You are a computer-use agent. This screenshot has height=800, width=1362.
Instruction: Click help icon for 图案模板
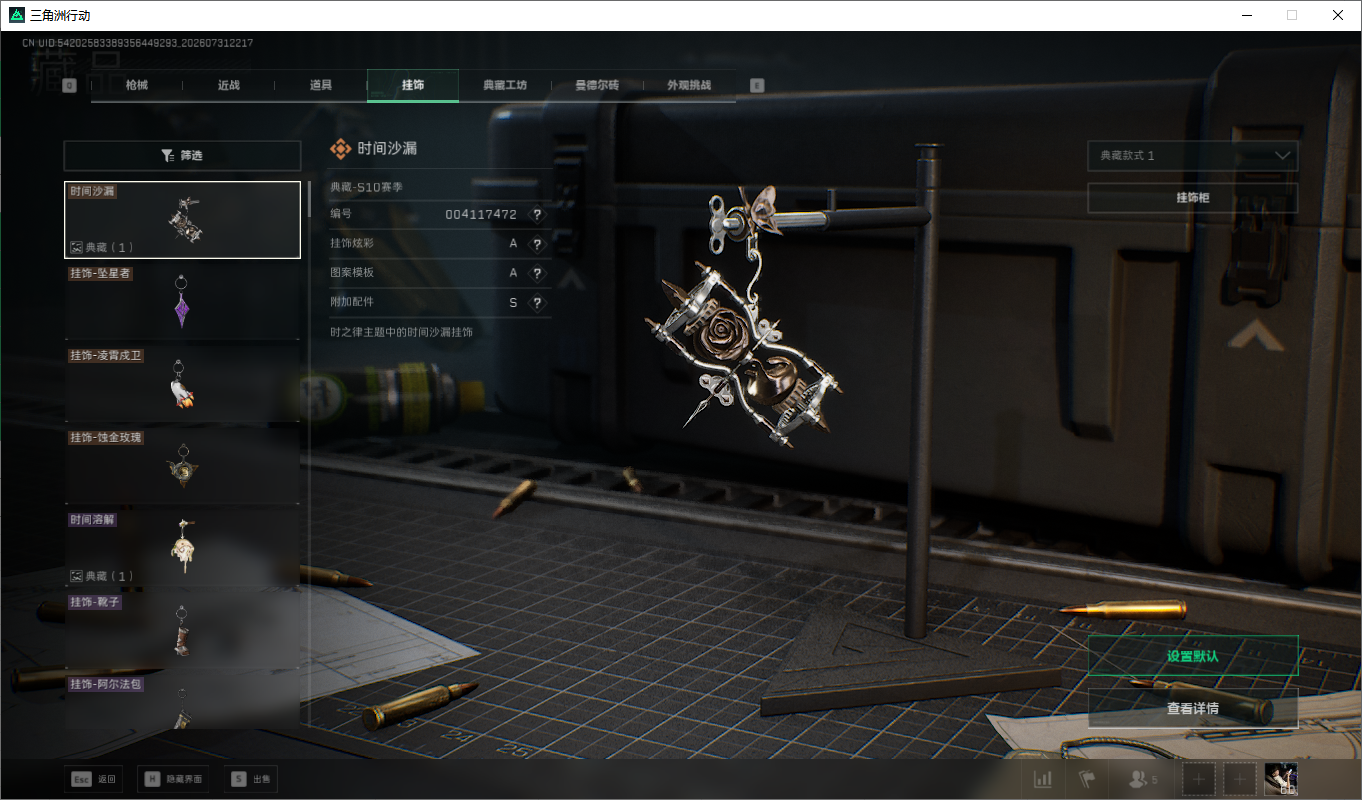point(537,273)
